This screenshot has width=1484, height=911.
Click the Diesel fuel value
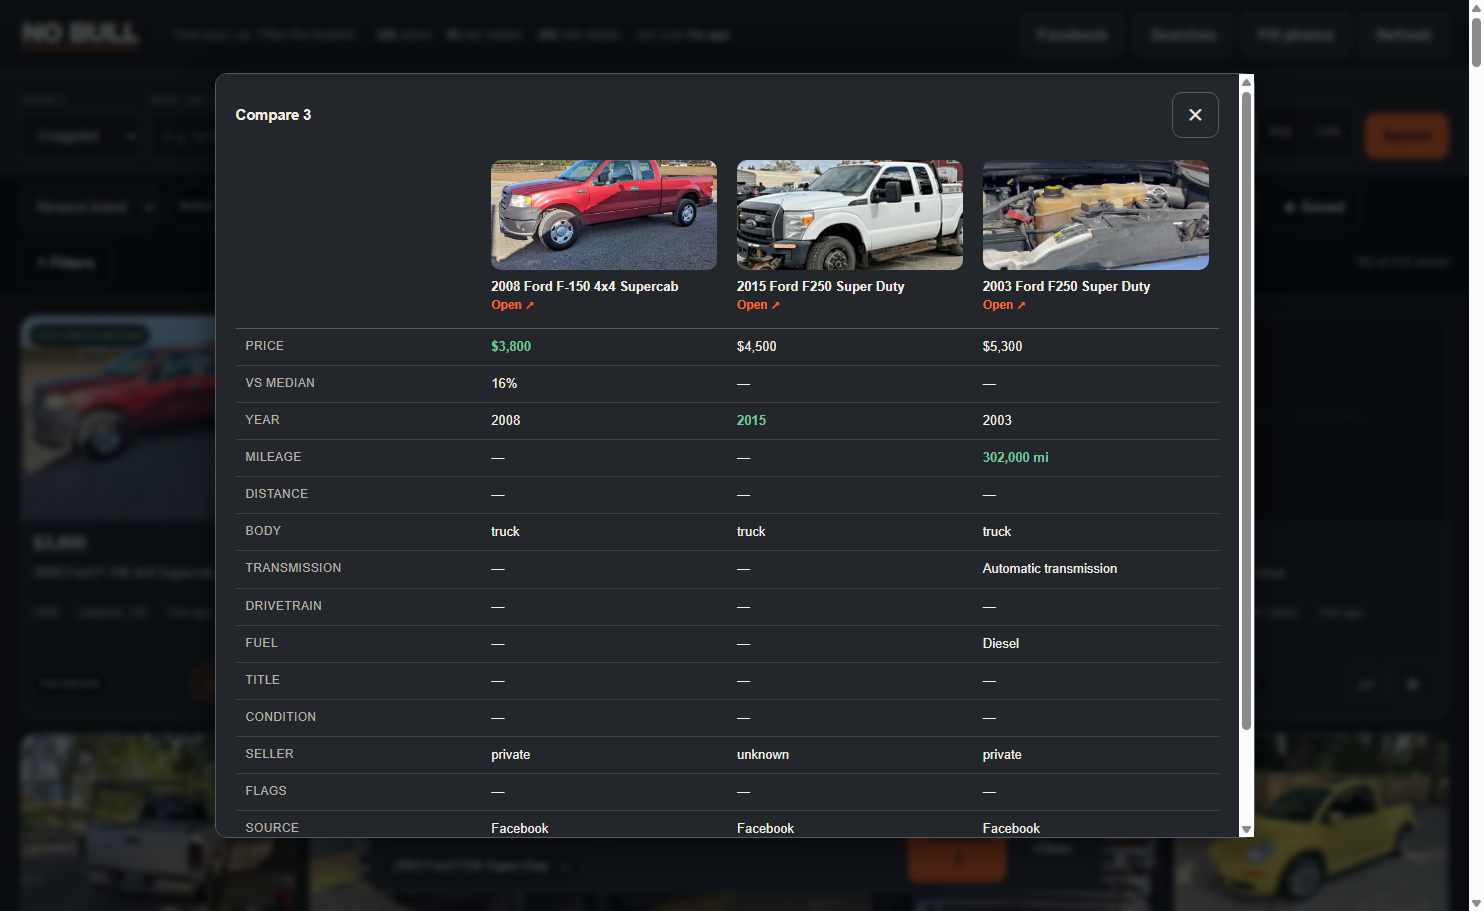(1001, 643)
